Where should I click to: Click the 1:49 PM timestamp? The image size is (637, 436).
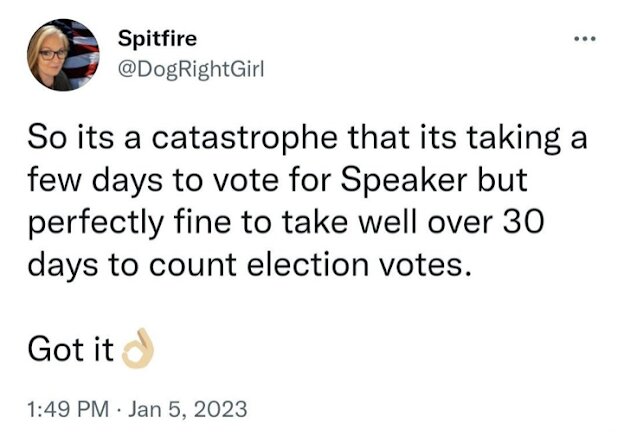point(68,409)
